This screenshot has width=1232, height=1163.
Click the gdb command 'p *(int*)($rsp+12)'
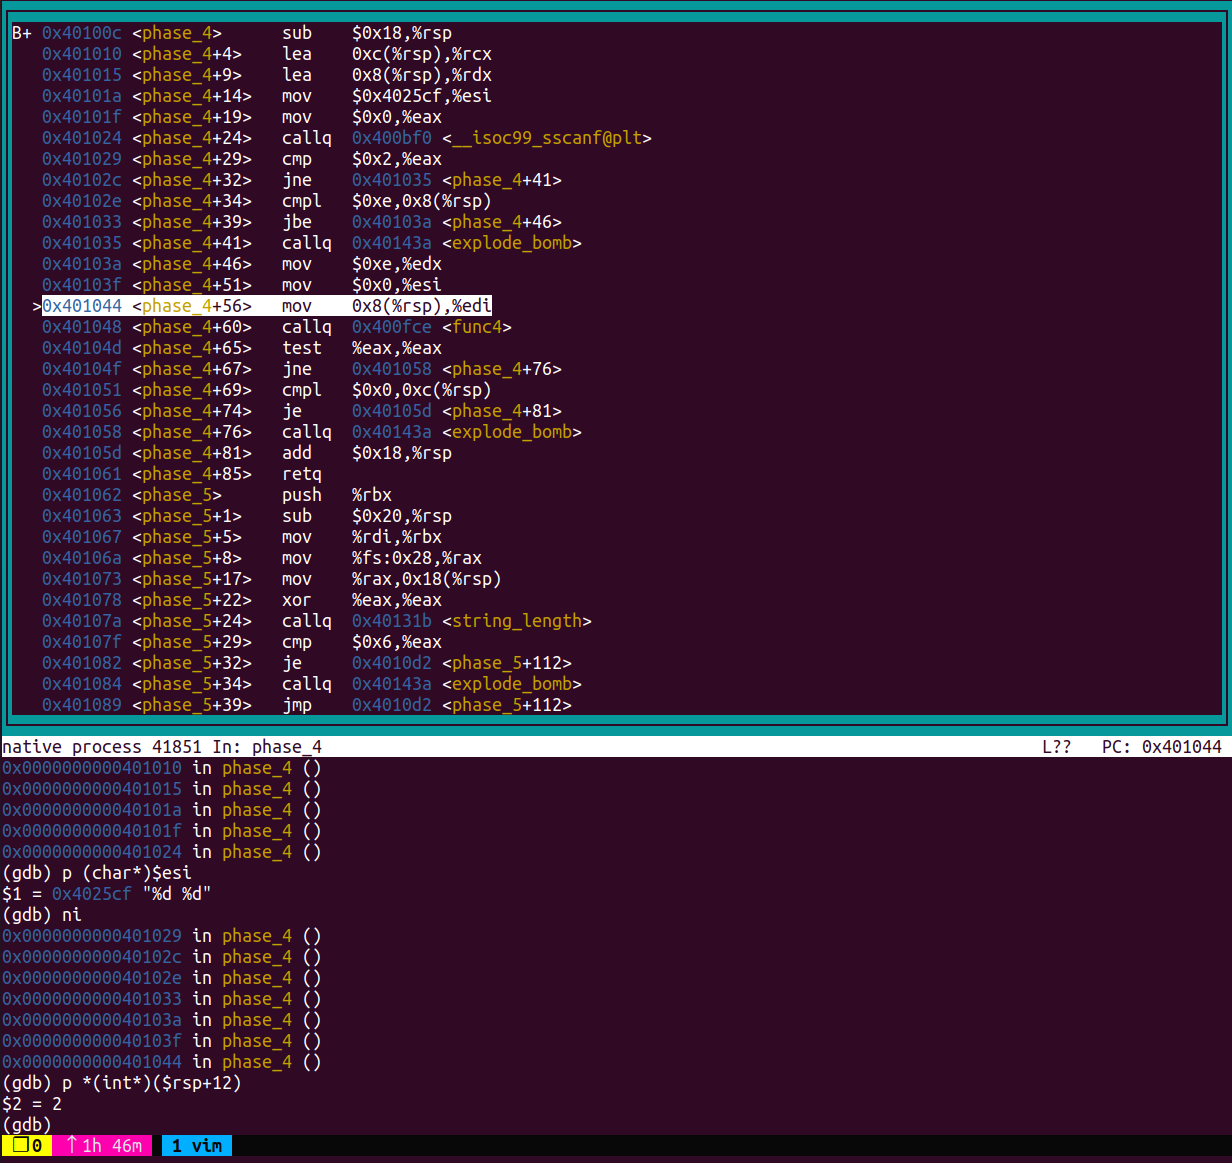pyautogui.click(x=152, y=1083)
